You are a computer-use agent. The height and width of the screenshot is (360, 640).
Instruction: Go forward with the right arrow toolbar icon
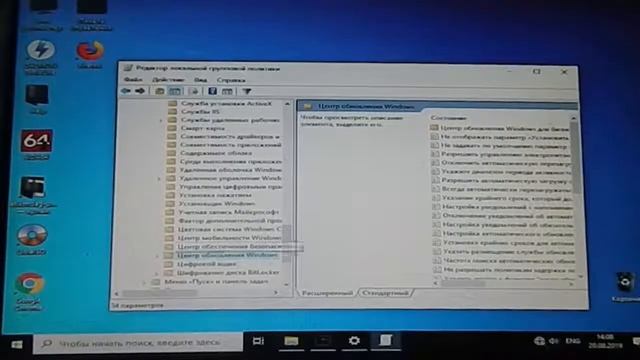140,91
